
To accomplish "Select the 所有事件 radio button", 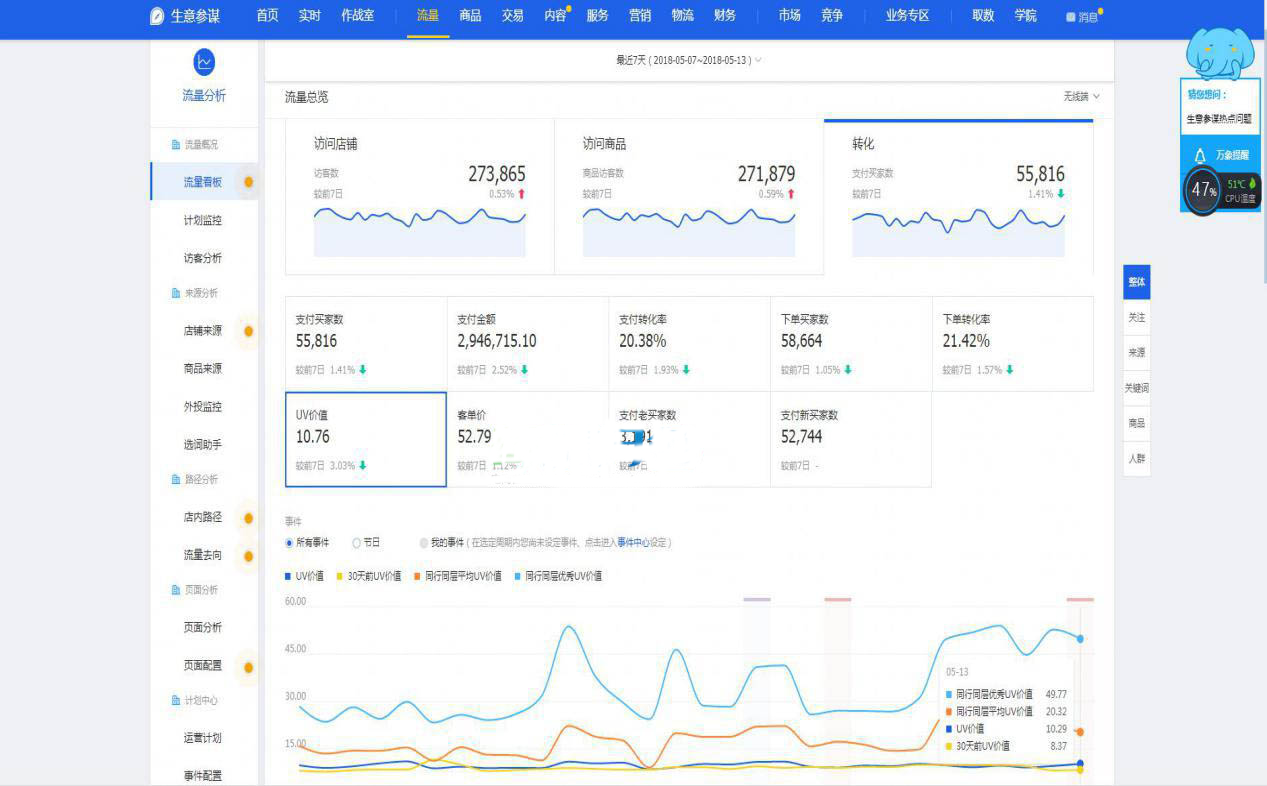I will [x=290, y=543].
